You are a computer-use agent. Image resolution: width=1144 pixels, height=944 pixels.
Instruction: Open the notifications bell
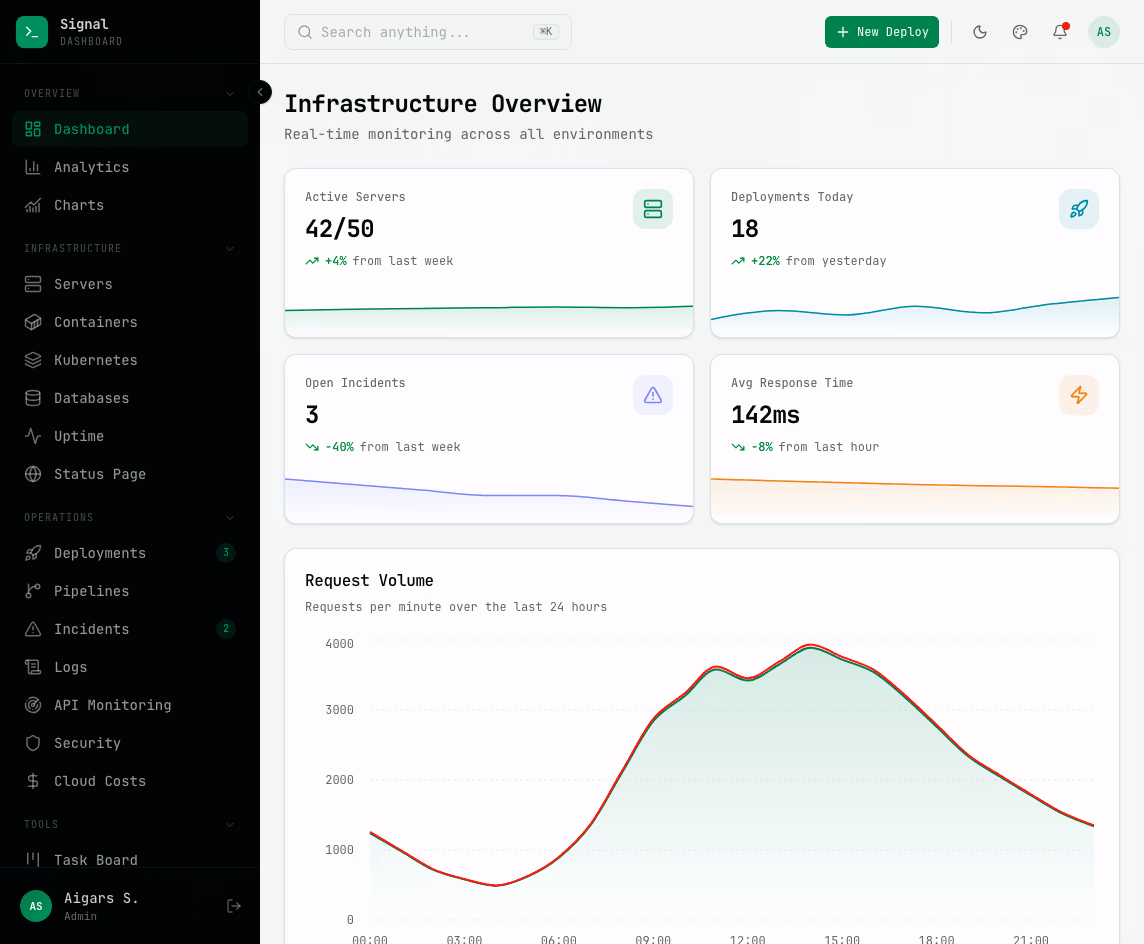coord(1060,32)
